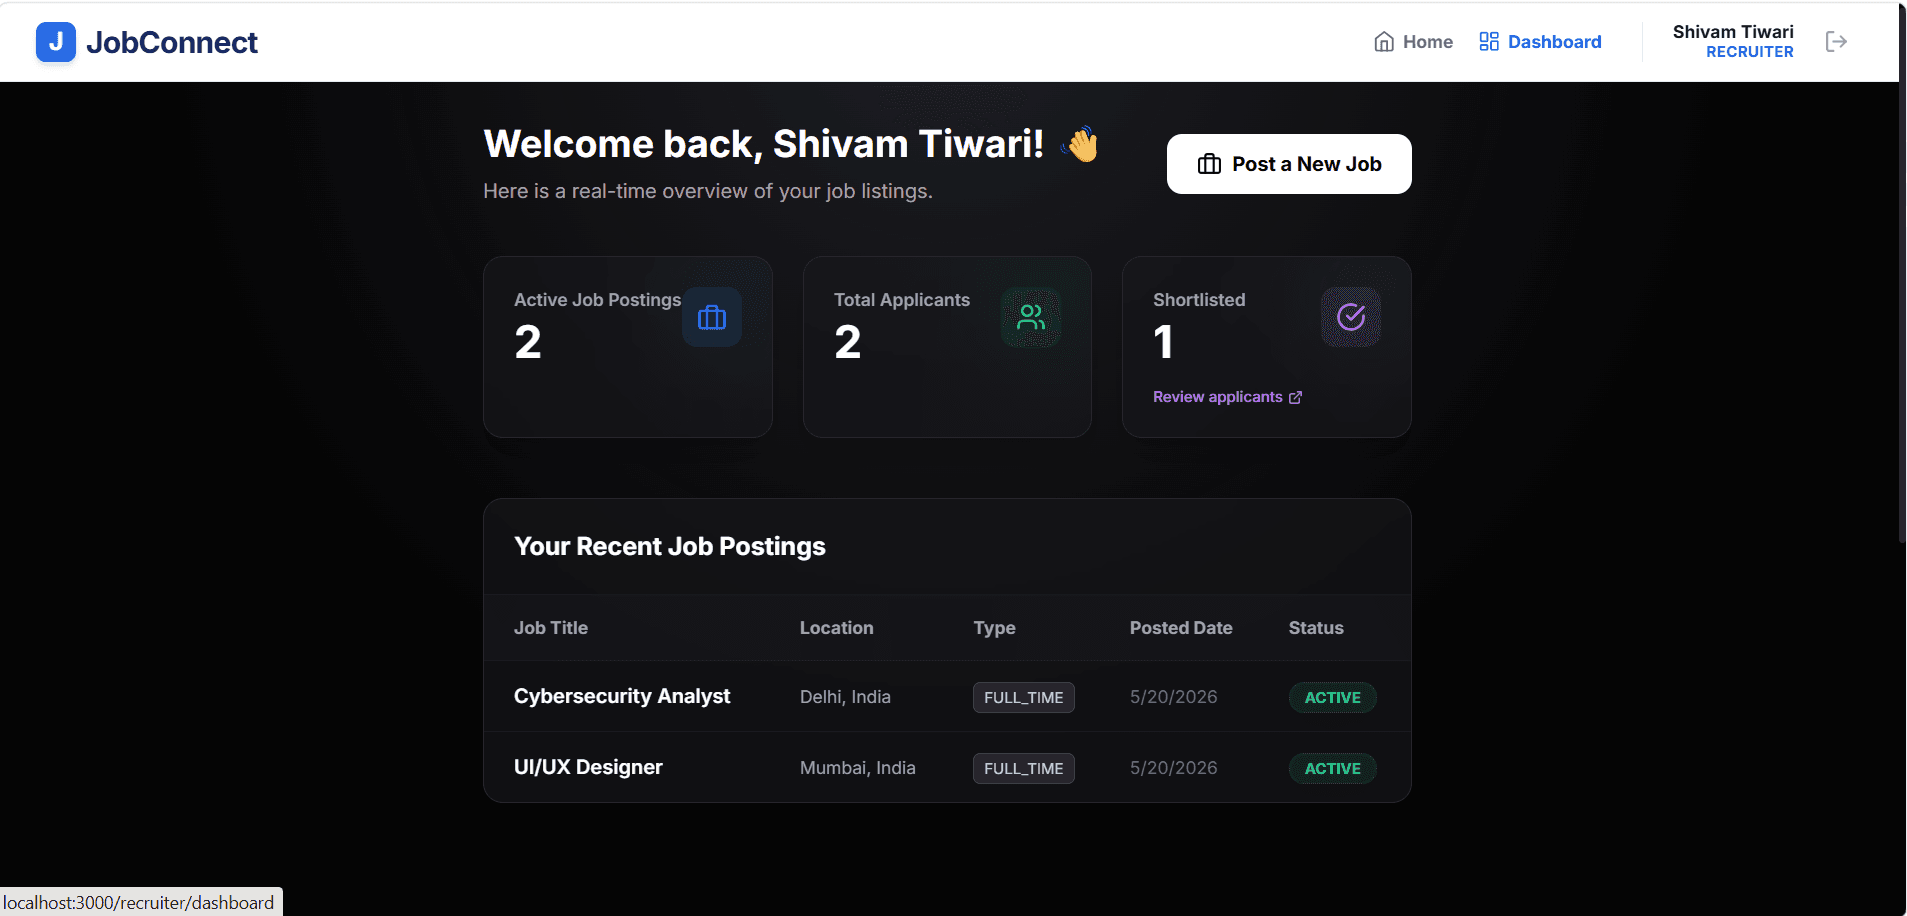Click the people icon in Total Applicants
Viewport: 1907px width, 916px height.
(1031, 317)
